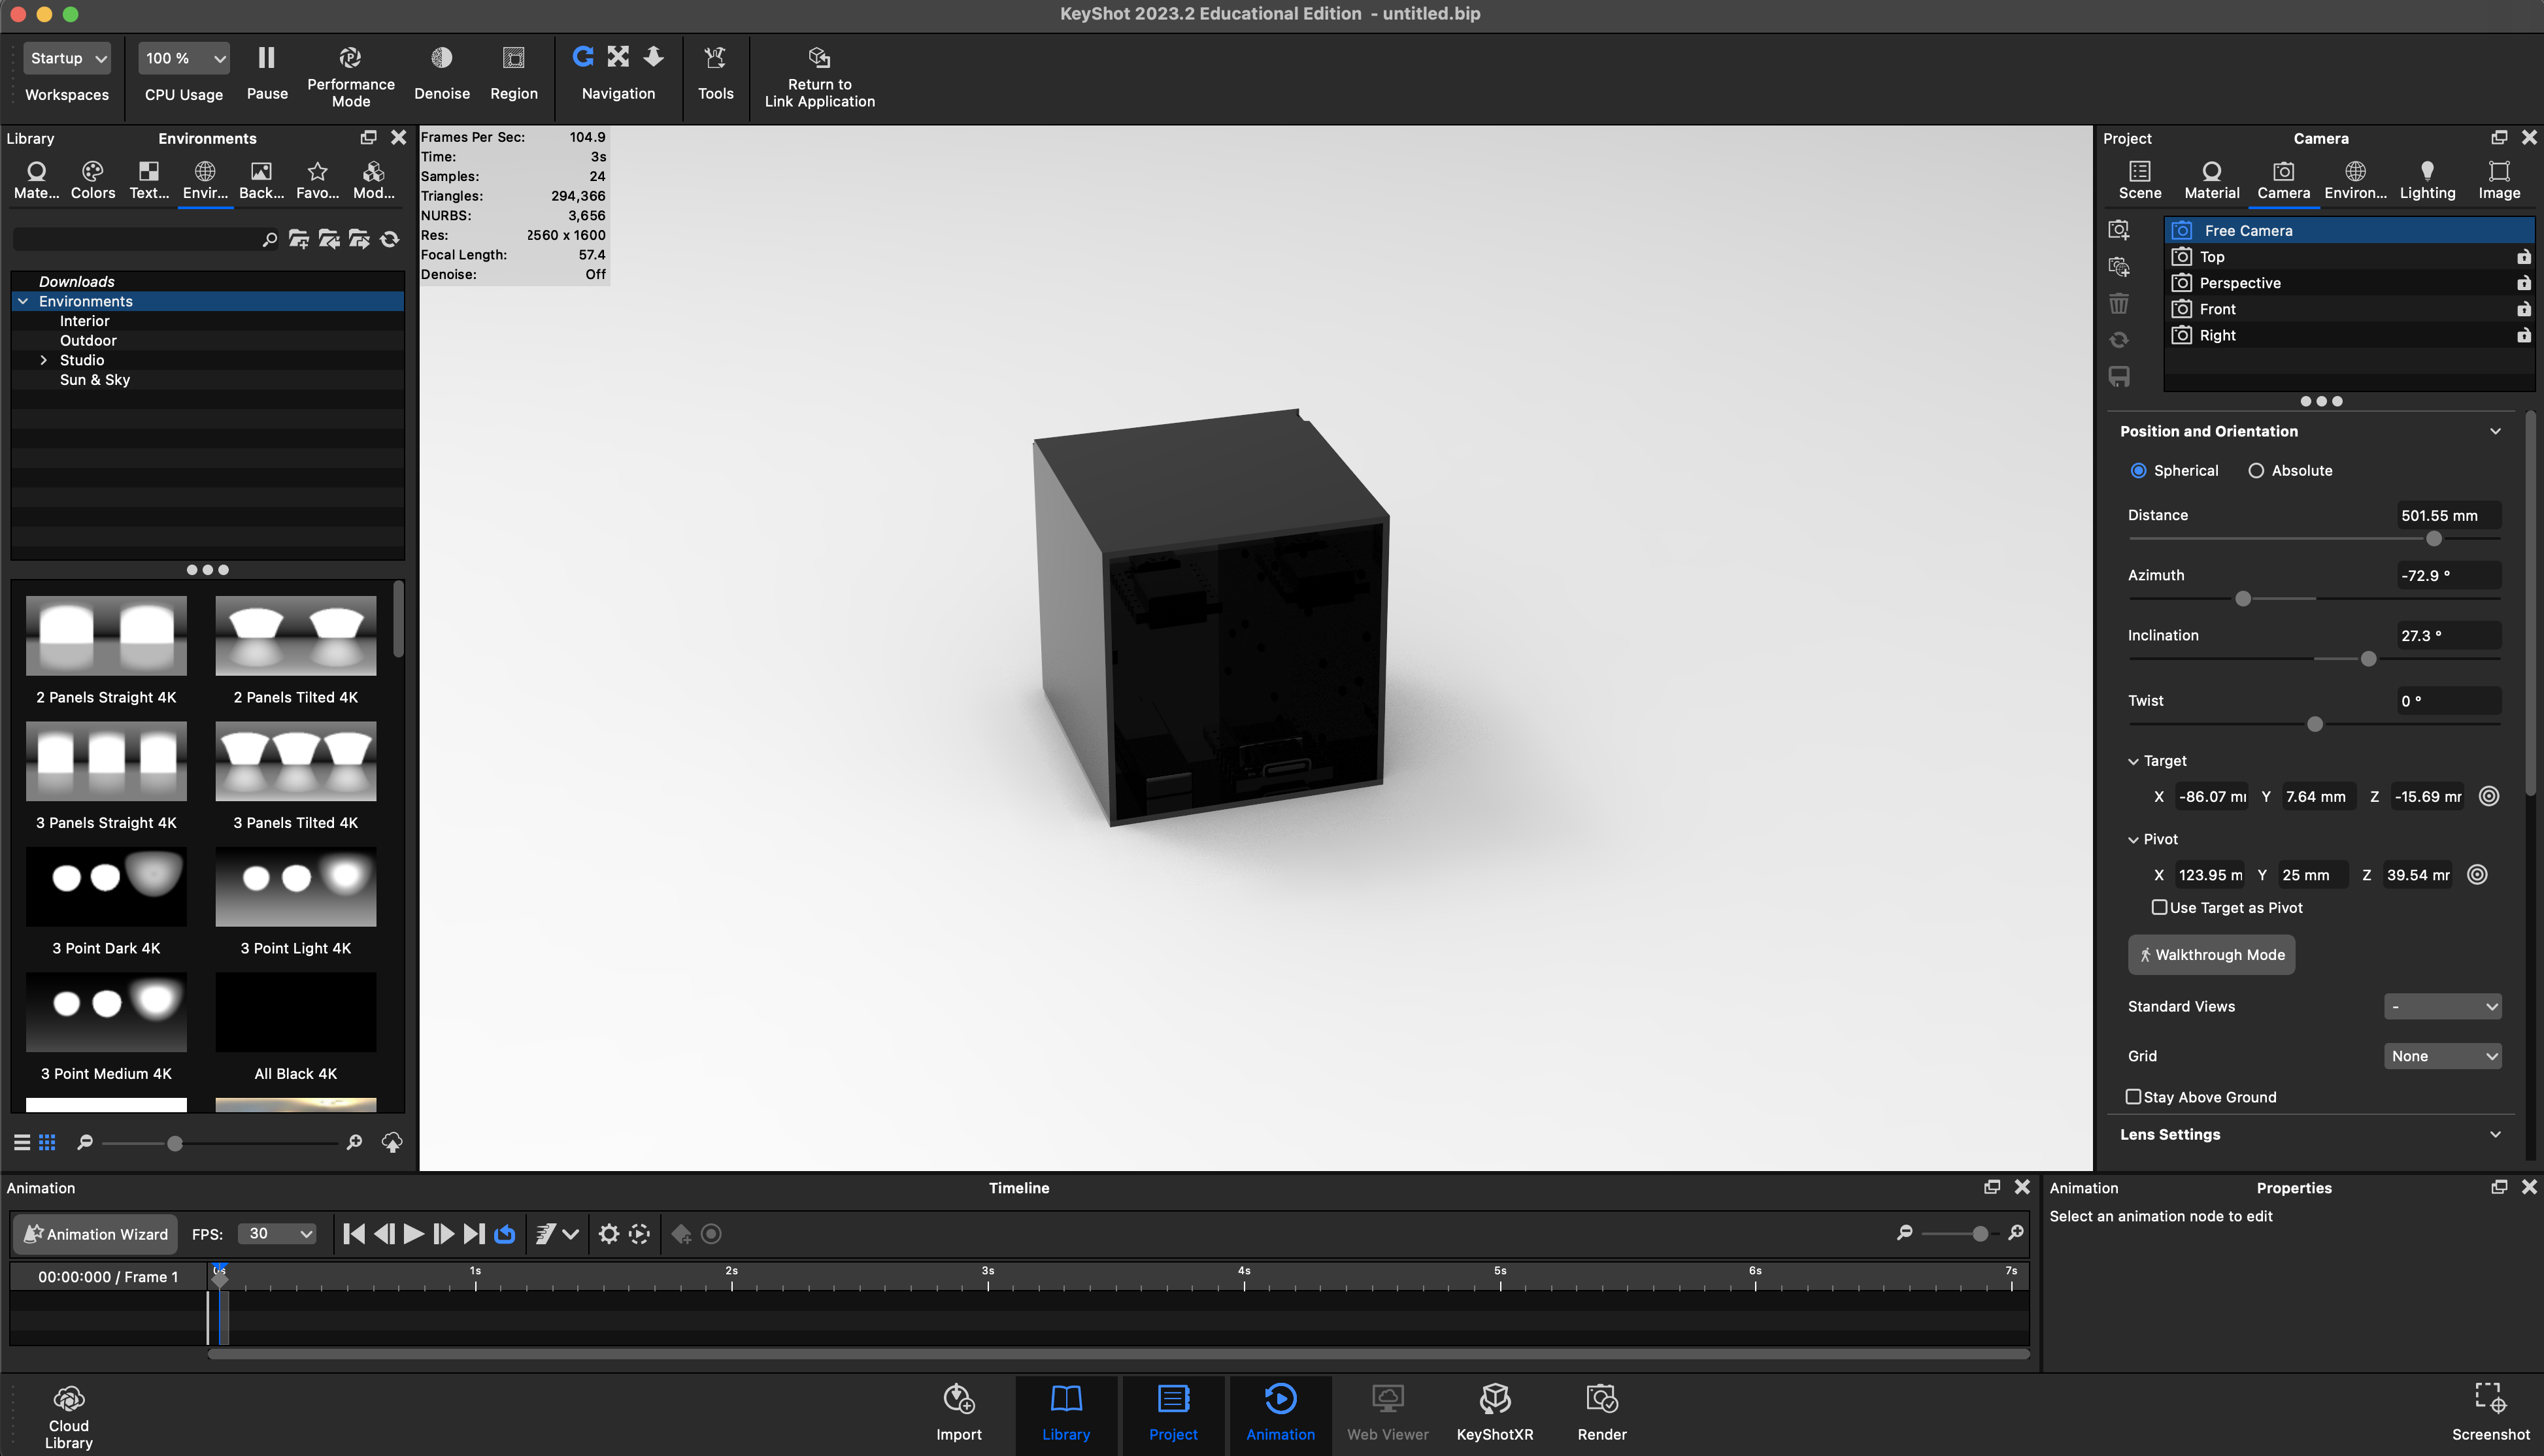This screenshot has width=2544, height=1456.
Task: Check Stay Above Ground option
Action: point(2133,1097)
